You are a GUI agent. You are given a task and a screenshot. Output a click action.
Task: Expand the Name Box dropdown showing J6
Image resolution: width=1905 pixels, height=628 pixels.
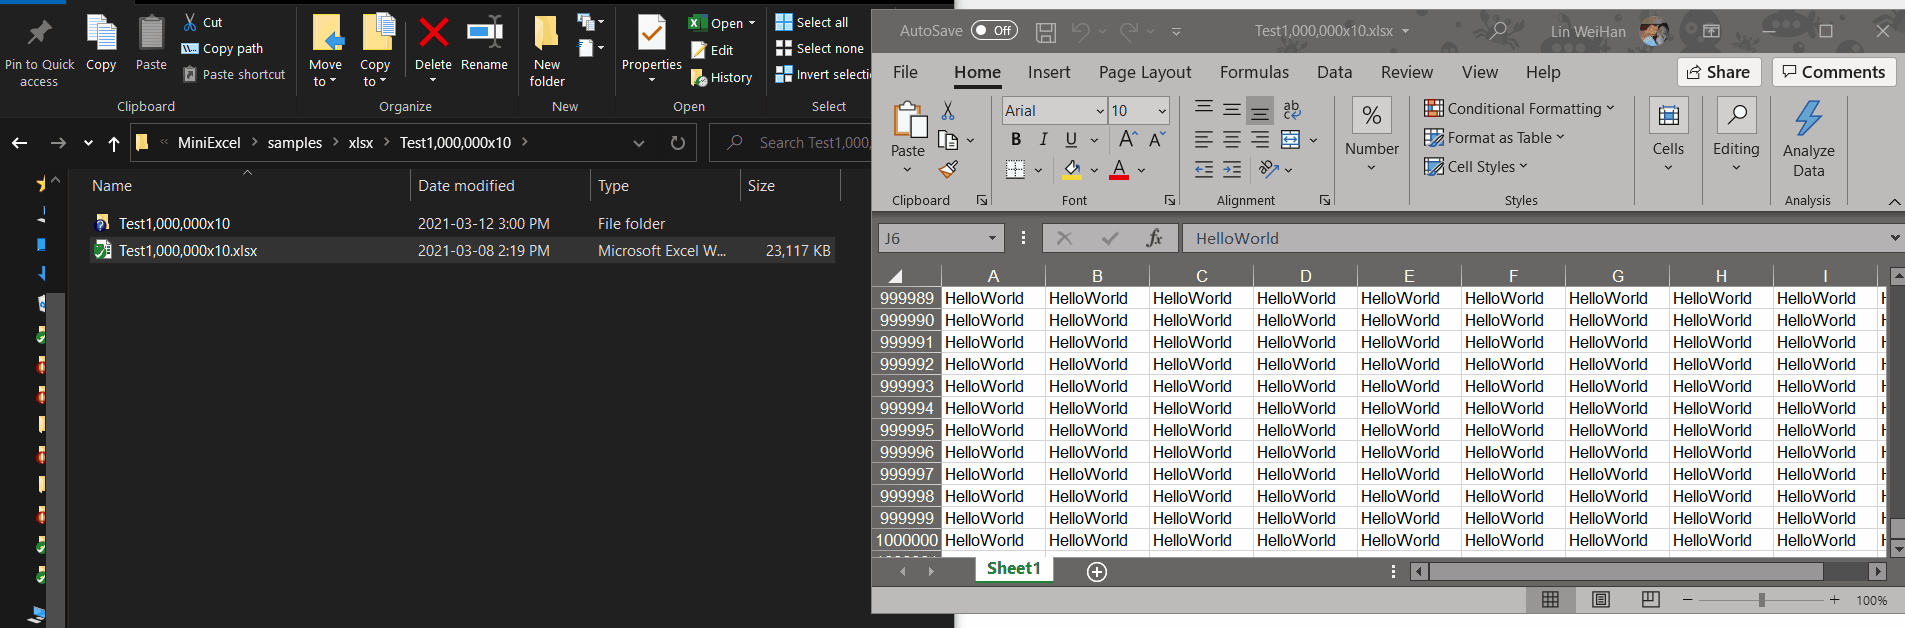click(992, 238)
